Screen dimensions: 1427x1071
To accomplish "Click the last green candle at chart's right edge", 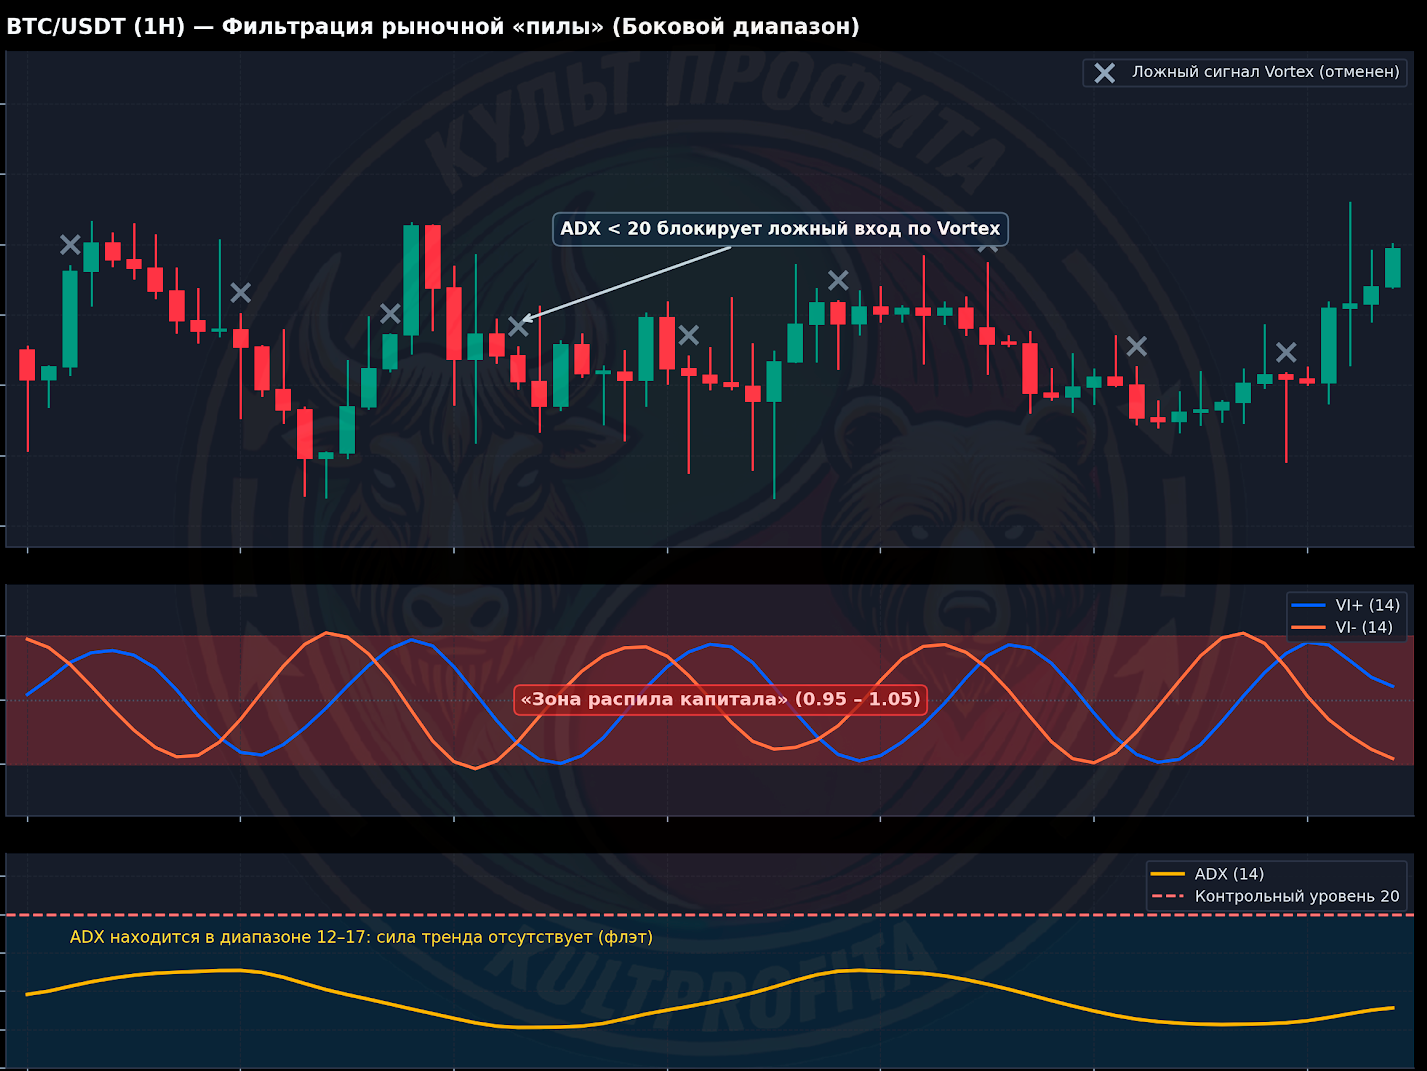I will [1392, 267].
